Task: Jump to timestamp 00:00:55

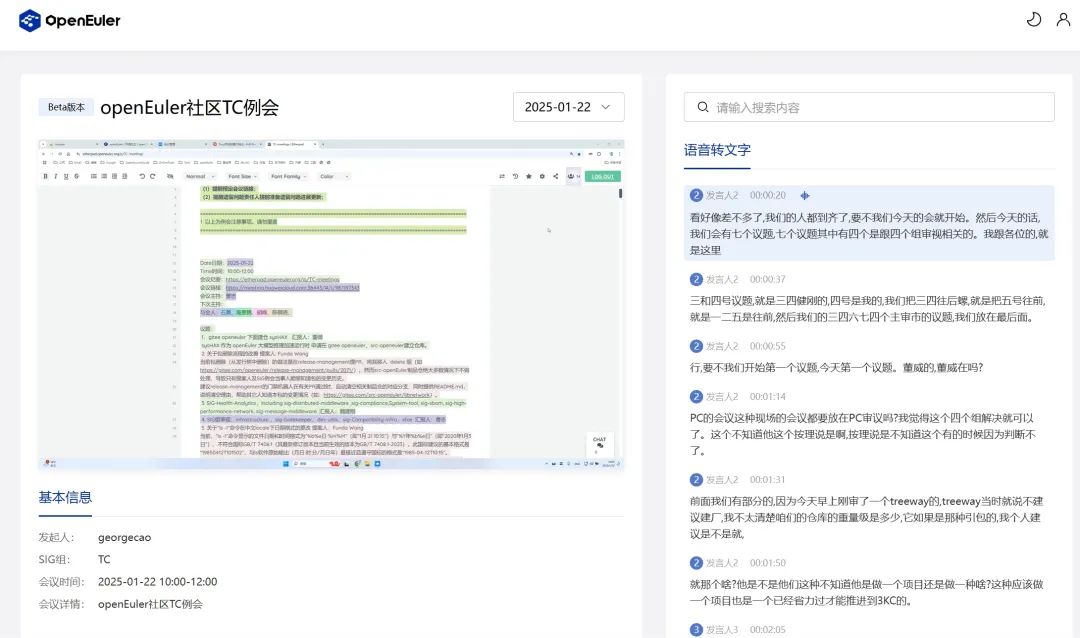Action: point(767,346)
